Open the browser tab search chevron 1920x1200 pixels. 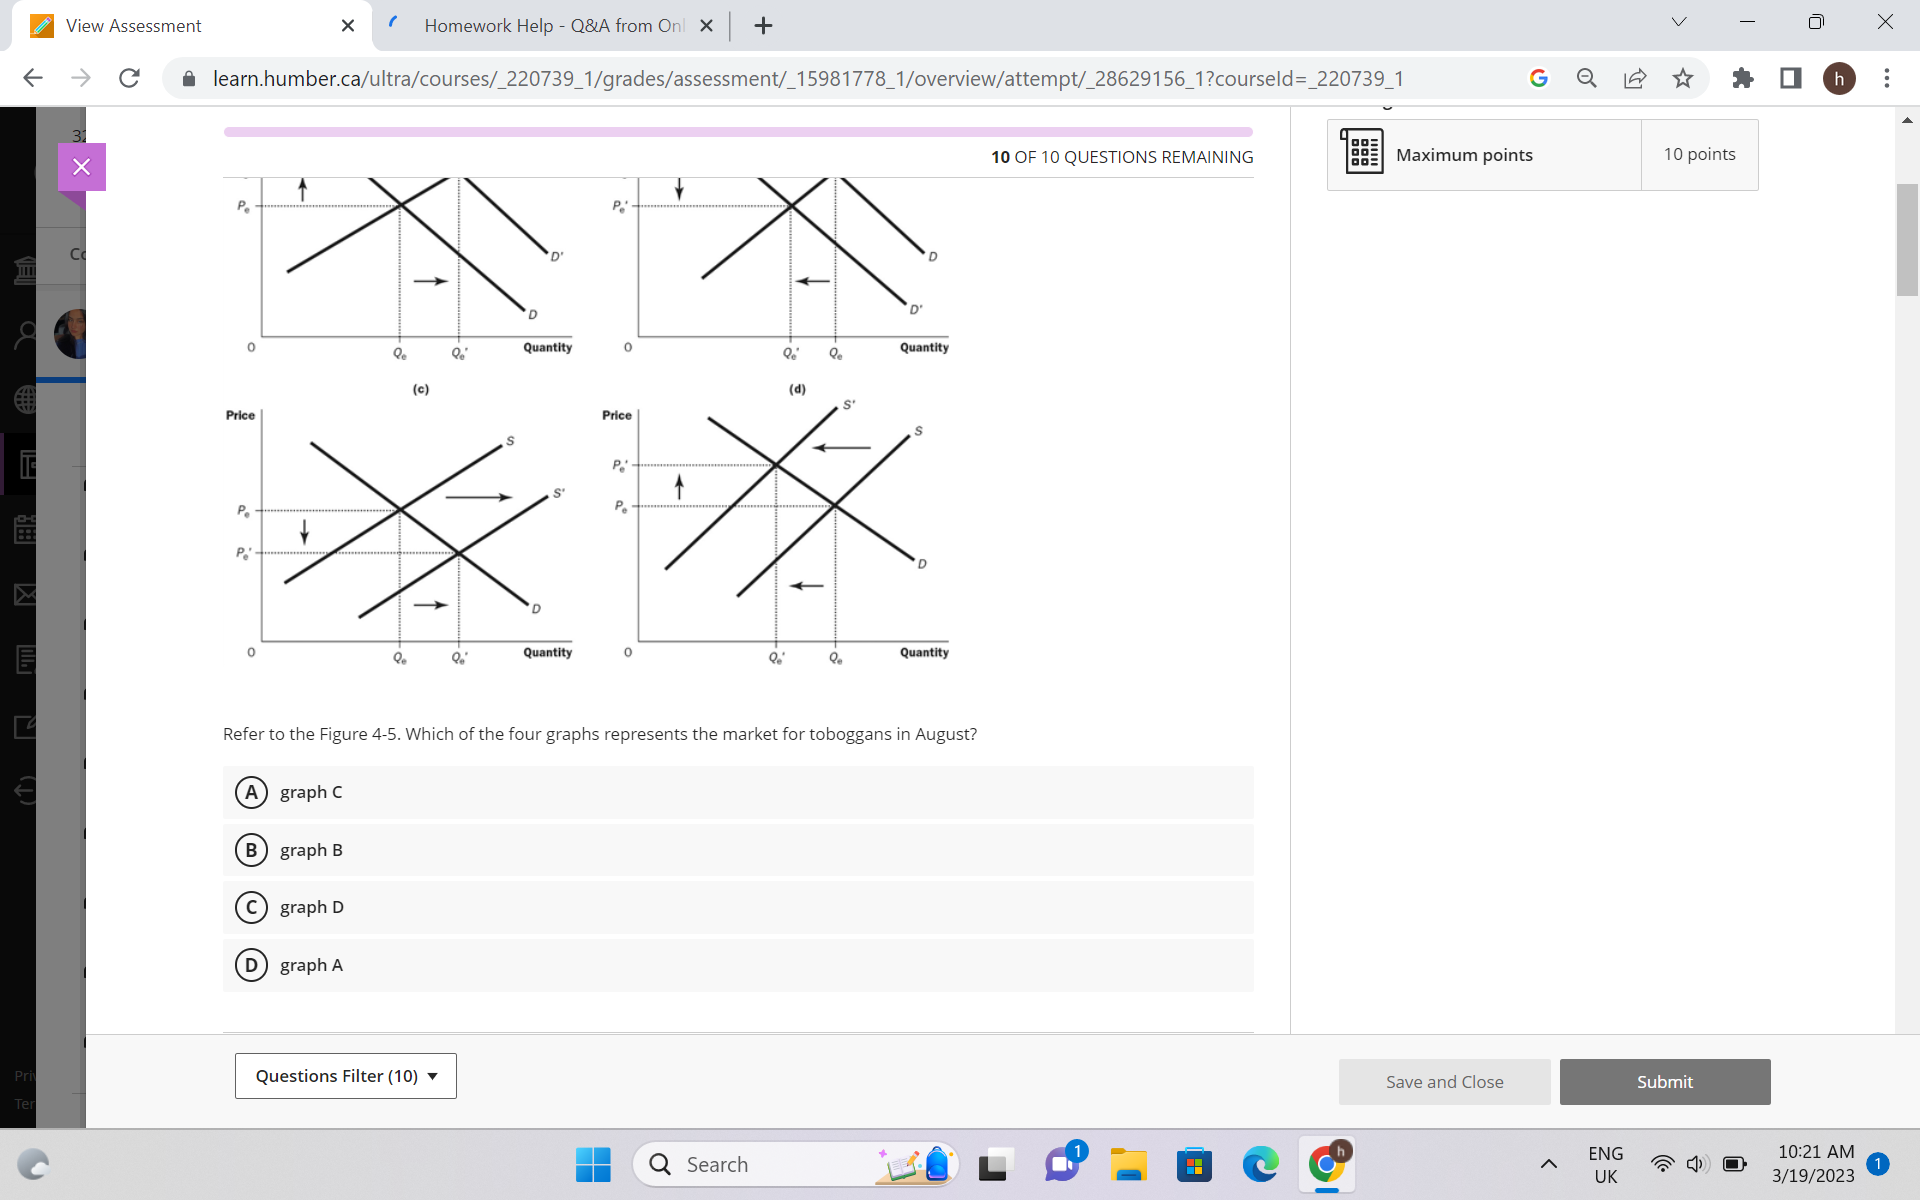pos(1677,21)
